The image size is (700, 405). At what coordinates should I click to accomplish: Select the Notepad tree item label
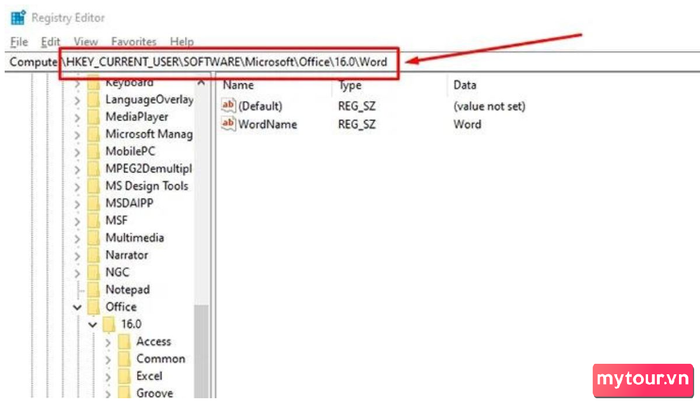click(128, 290)
